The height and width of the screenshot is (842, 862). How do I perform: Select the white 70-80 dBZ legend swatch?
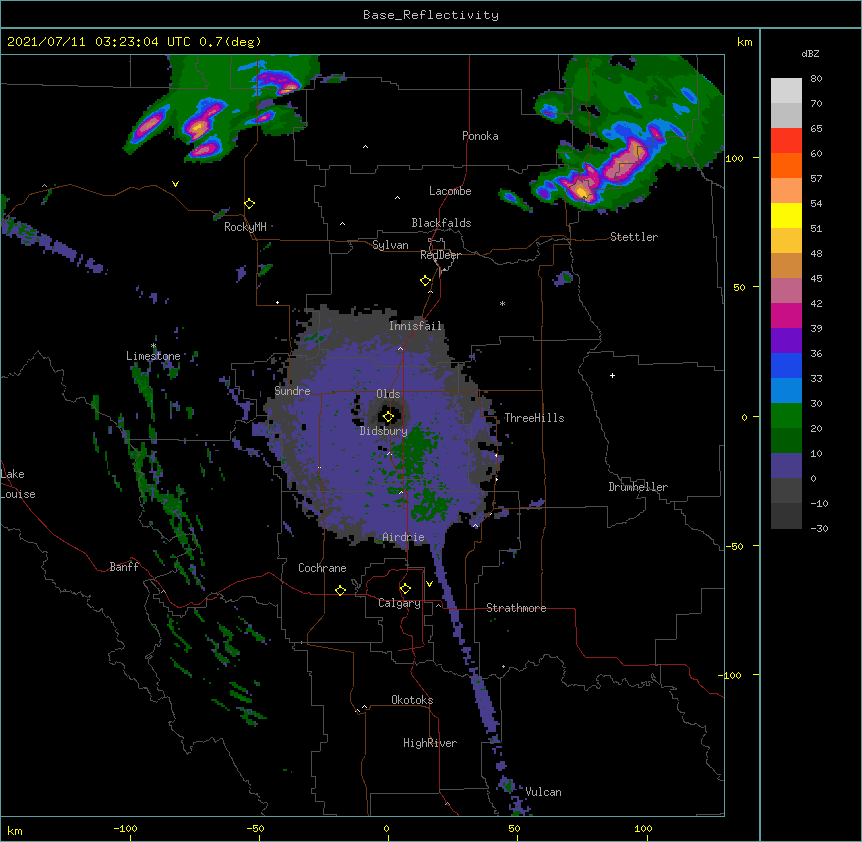click(786, 91)
